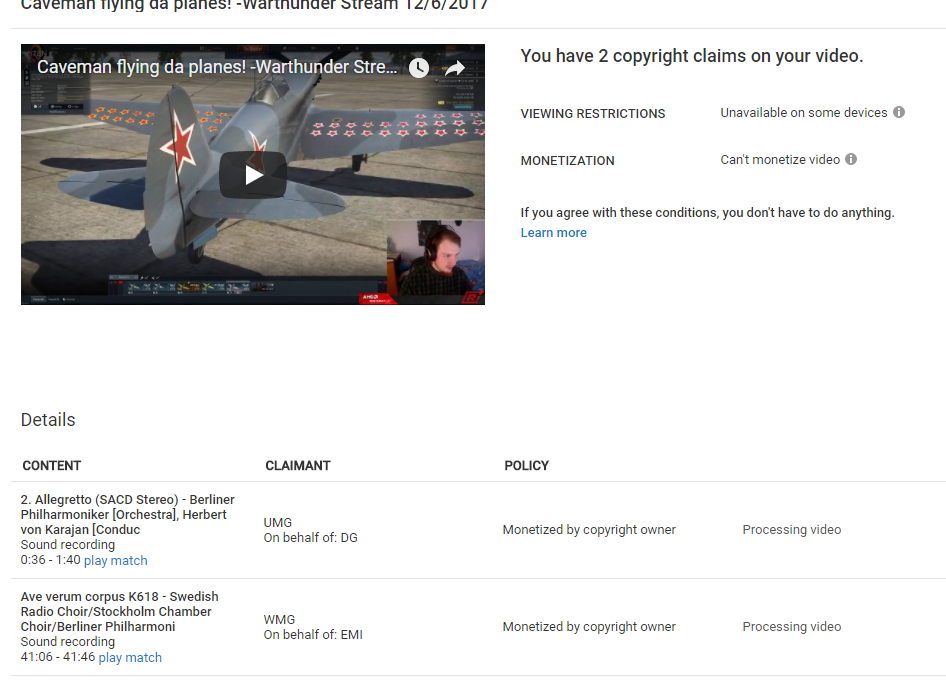The width and height of the screenshot is (946, 692).
Task: Select the CONTENT column header
Action: [52, 466]
